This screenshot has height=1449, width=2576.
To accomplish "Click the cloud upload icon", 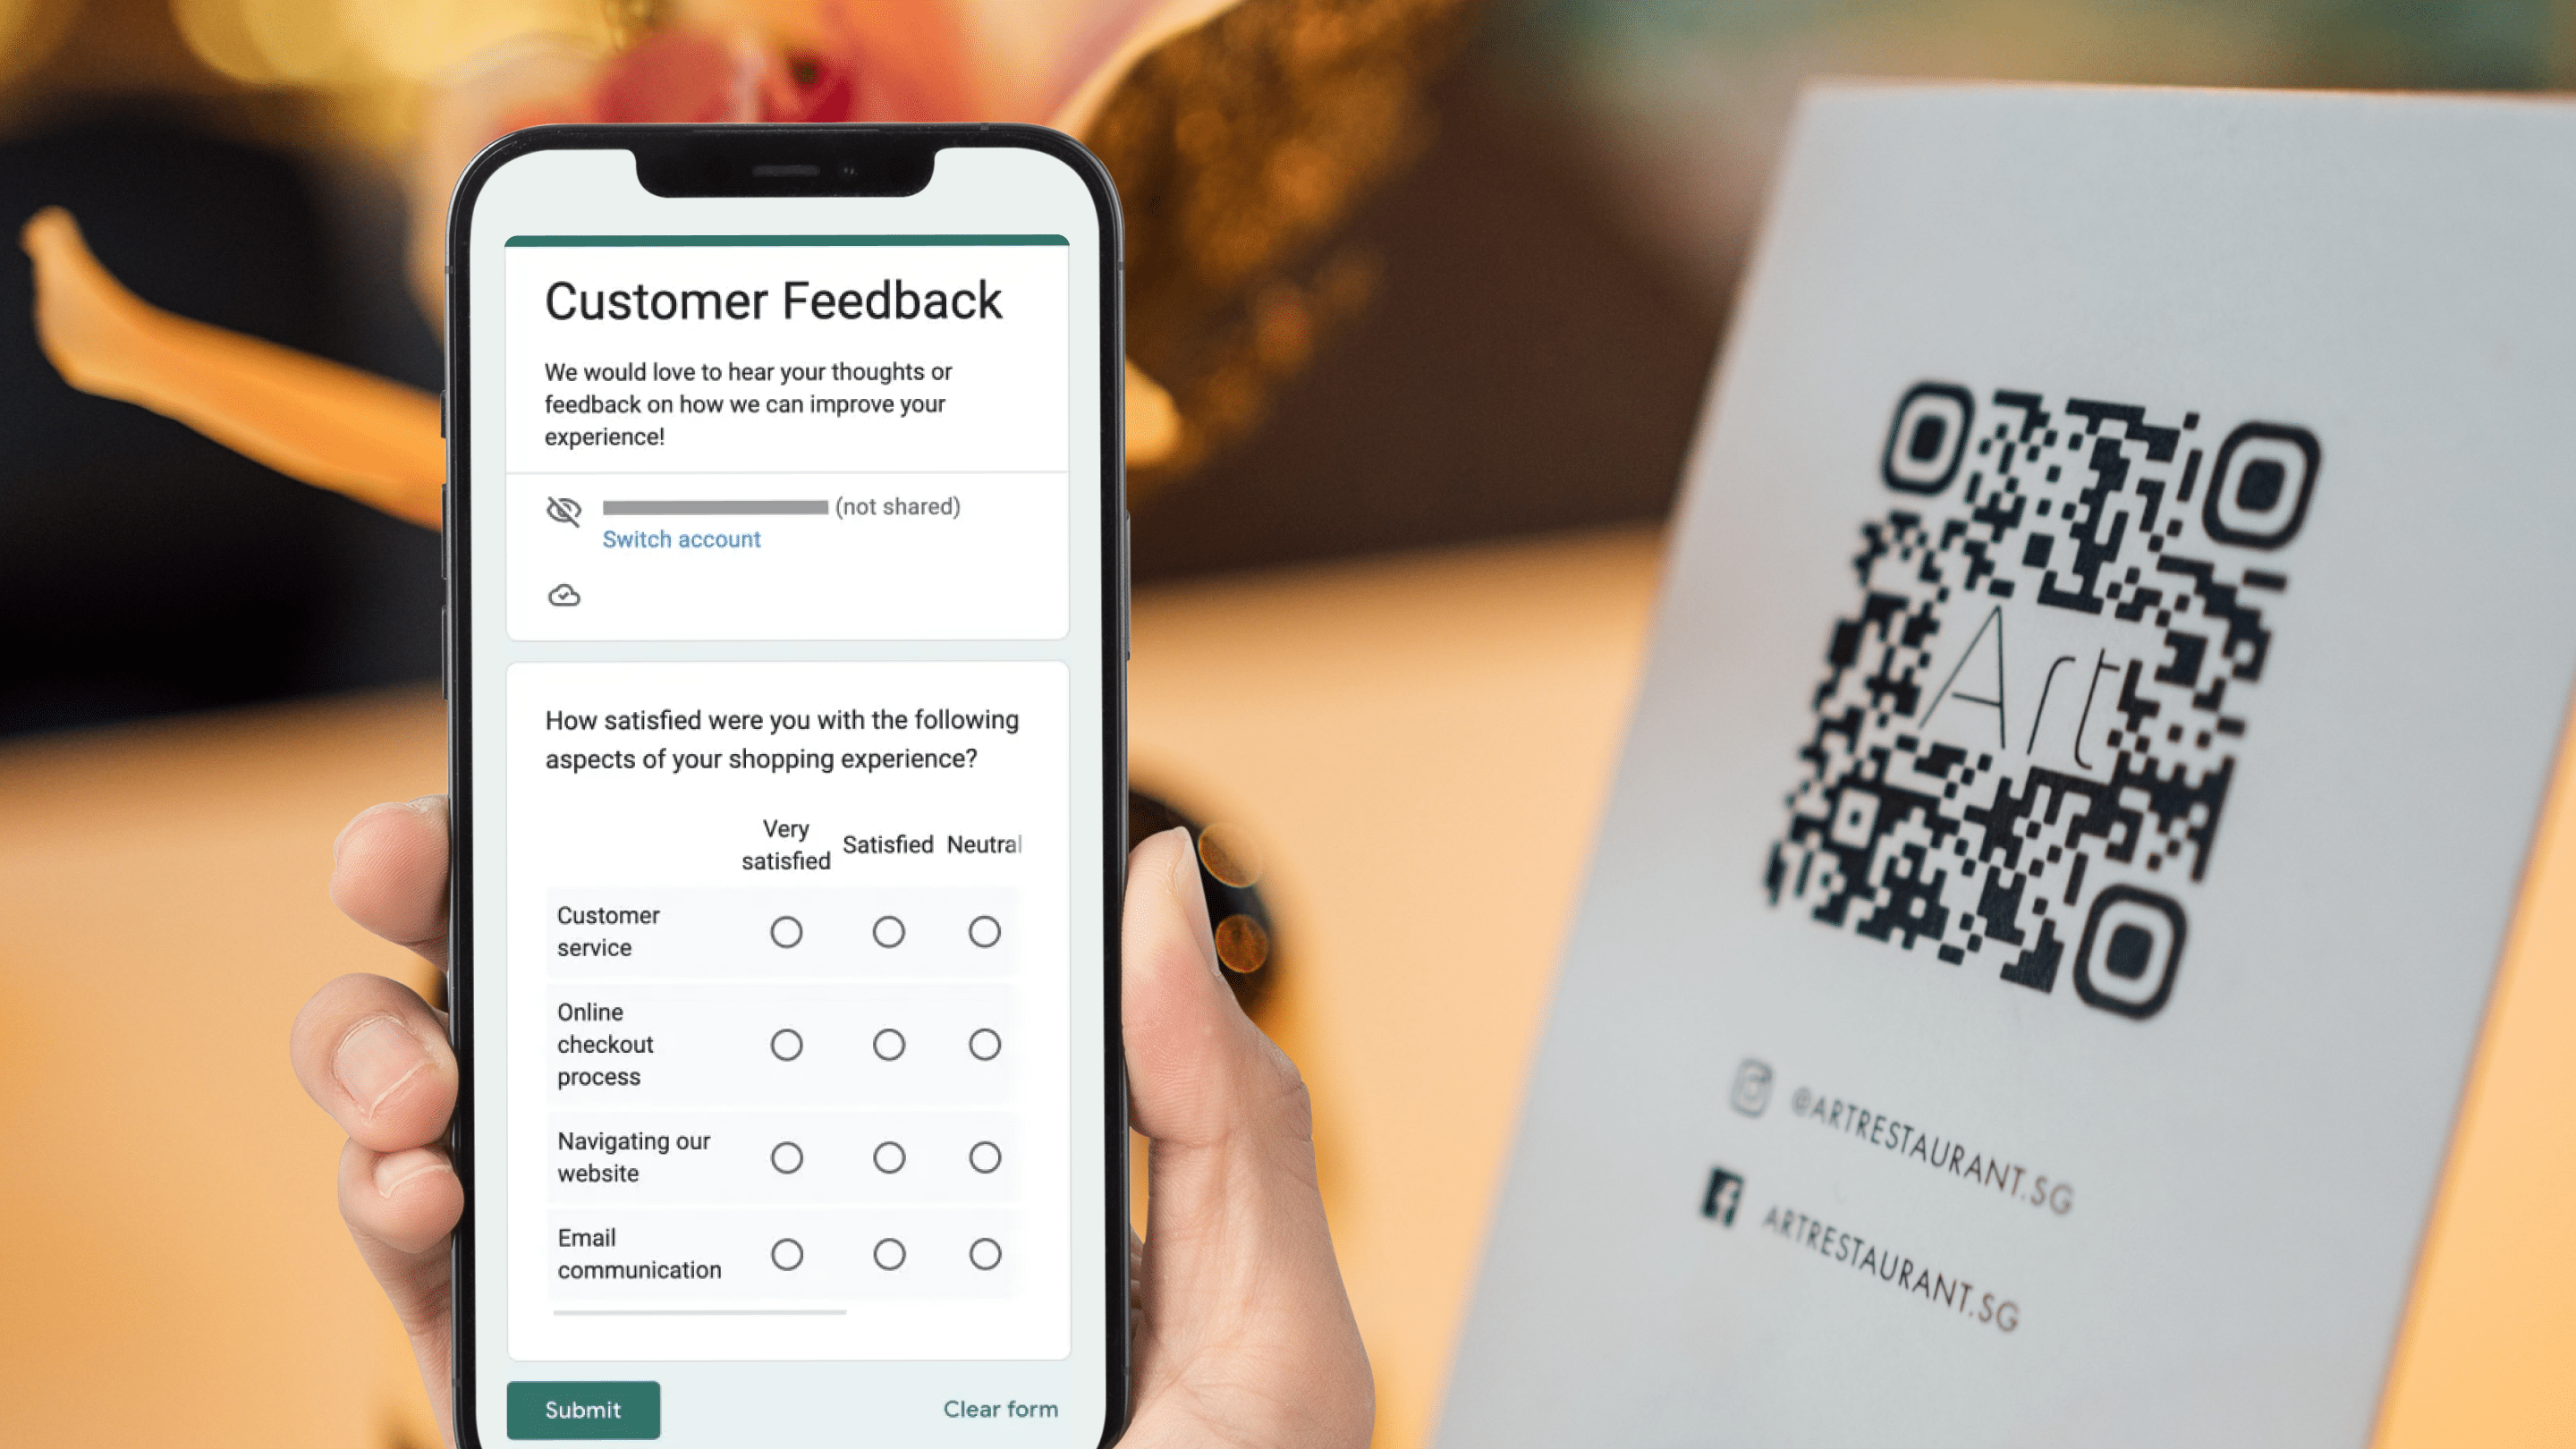I will [563, 595].
